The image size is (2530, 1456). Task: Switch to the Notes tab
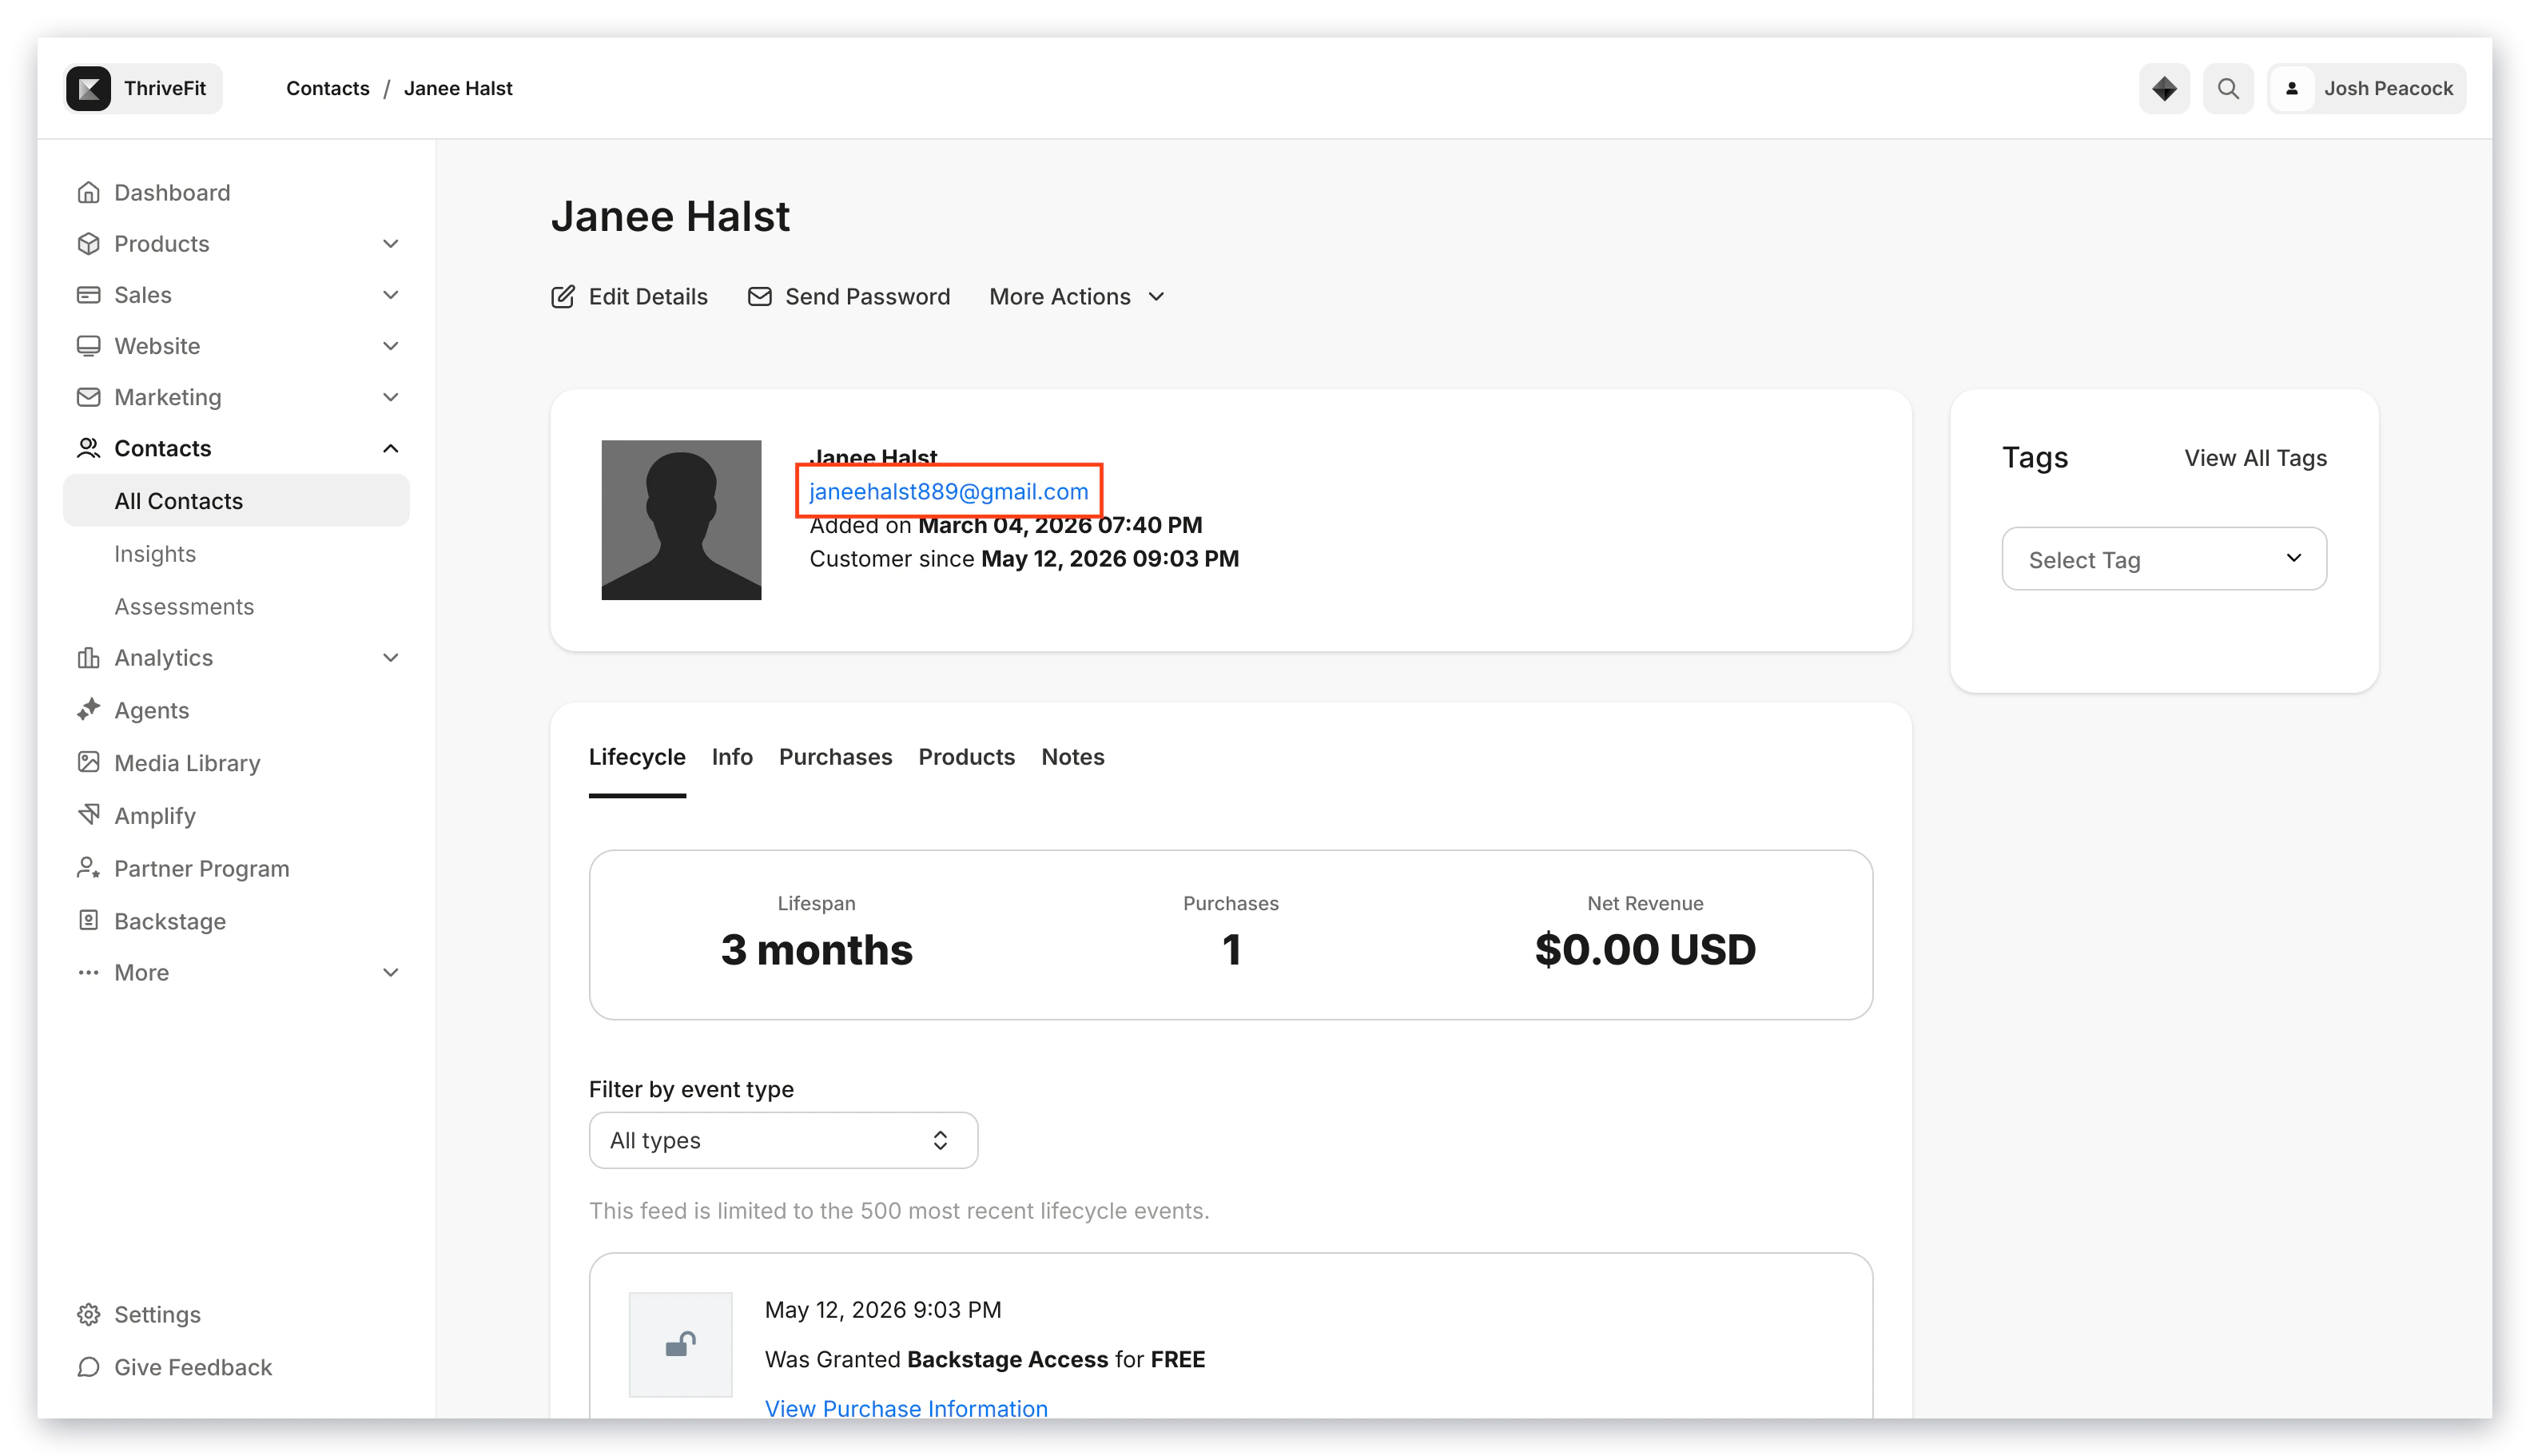[1072, 757]
